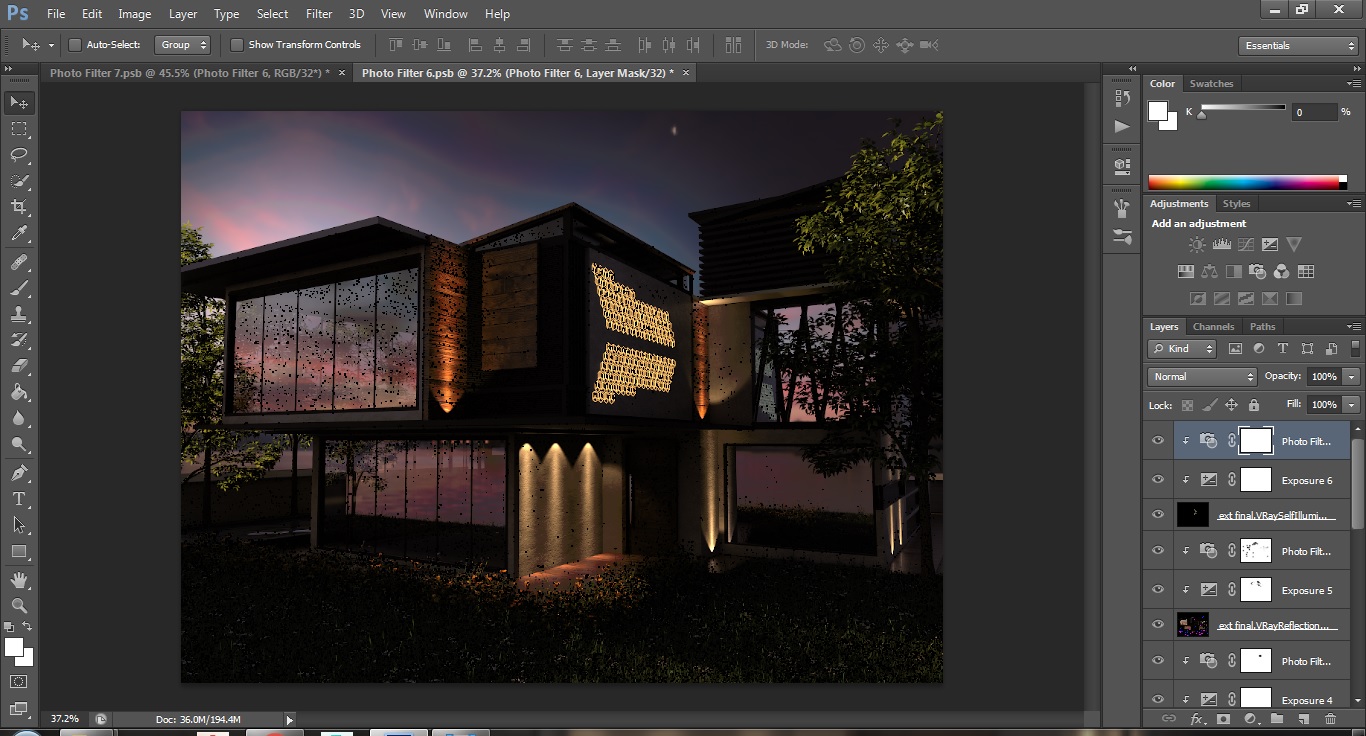This screenshot has width=1366, height=736.
Task: Open the Auto-Select Group dropdown
Action: 183,45
